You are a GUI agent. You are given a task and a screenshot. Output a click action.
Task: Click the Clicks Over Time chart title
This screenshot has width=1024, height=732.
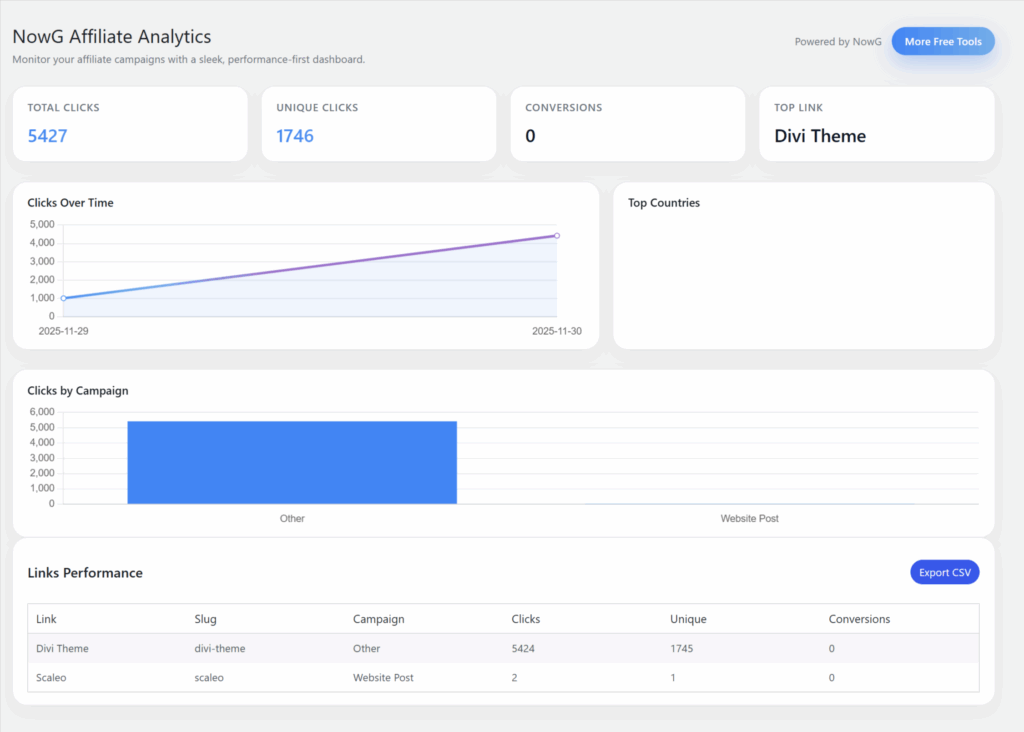click(70, 202)
